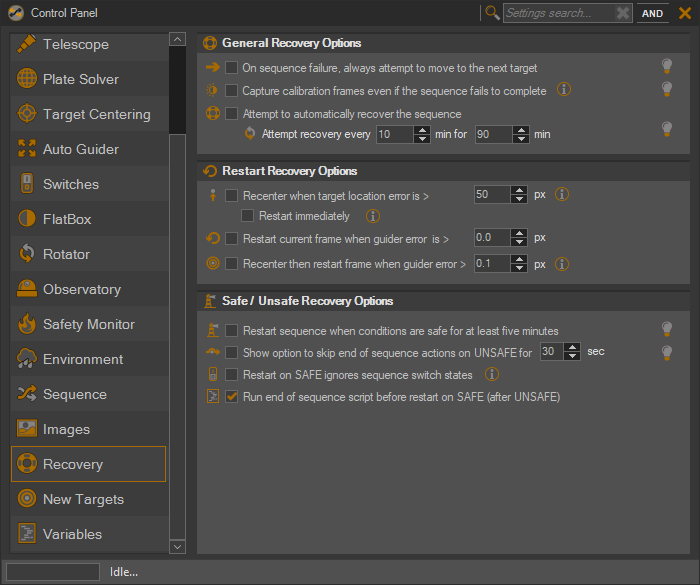Click the Sequence shuffle icon
The width and height of the screenshot is (700, 585).
tap(27, 393)
